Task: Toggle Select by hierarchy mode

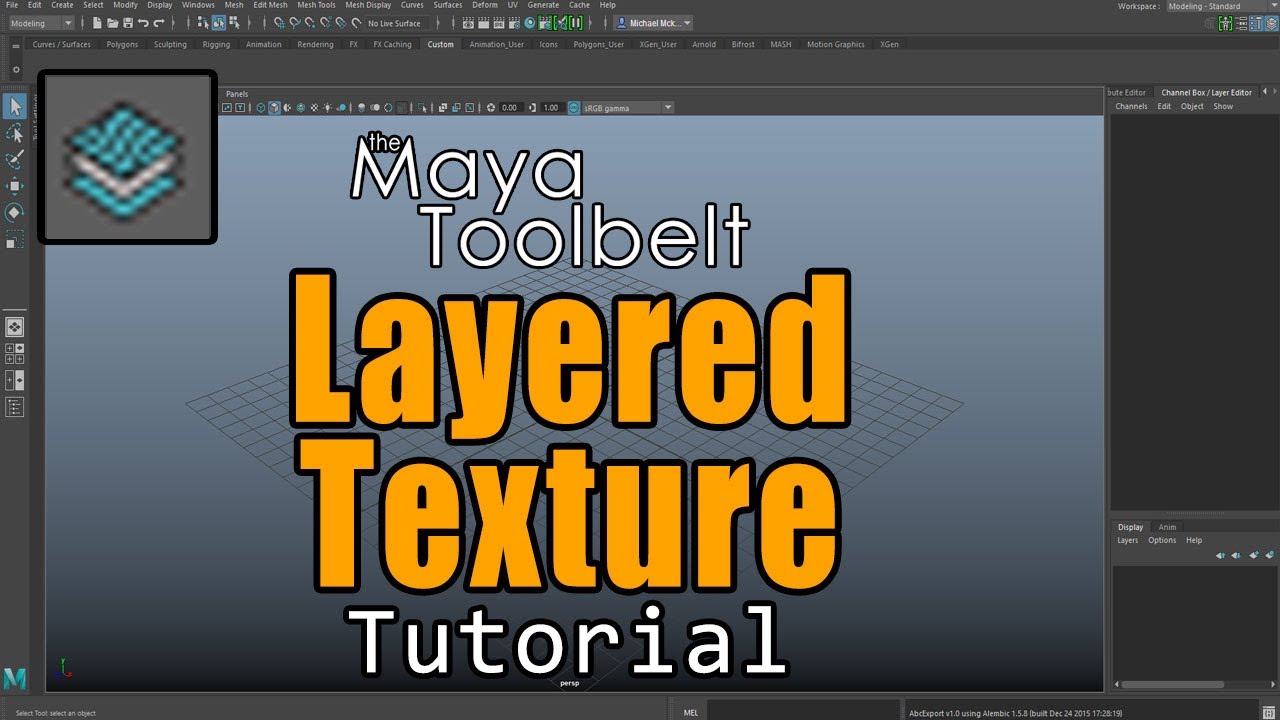Action: pyautogui.click(x=202, y=23)
